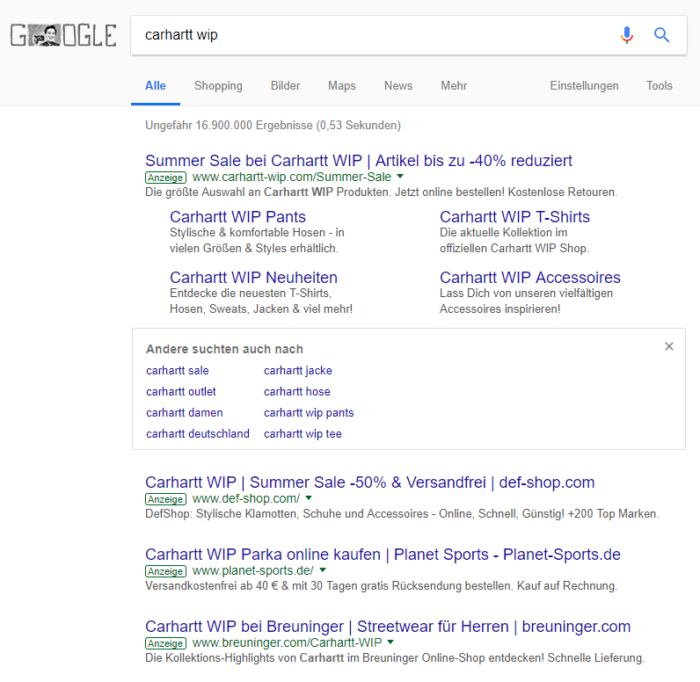Click the Anzeige badge of the carhartt-wip.com ad
The height and width of the screenshot is (682, 700).
pos(166,177)
